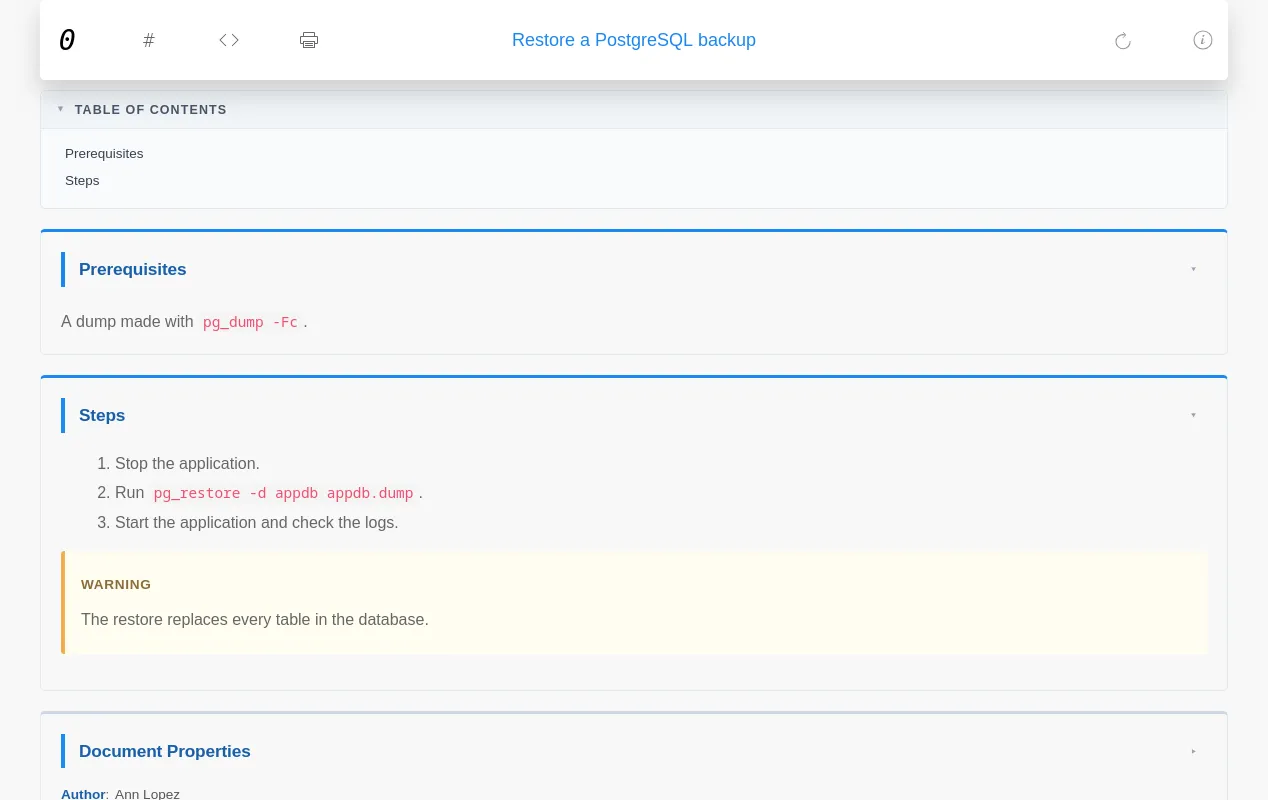The height and width of the screenshot is (800, 1280).
Task: Expand the Document Properties section arrow
Action: [1193, 751]
